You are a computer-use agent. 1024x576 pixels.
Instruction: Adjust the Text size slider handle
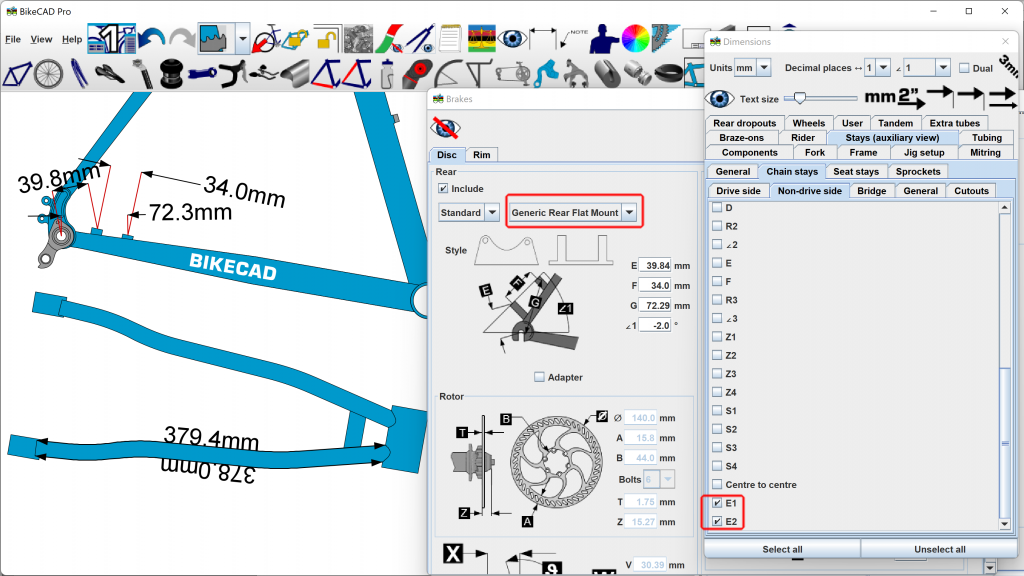(799, 99)
